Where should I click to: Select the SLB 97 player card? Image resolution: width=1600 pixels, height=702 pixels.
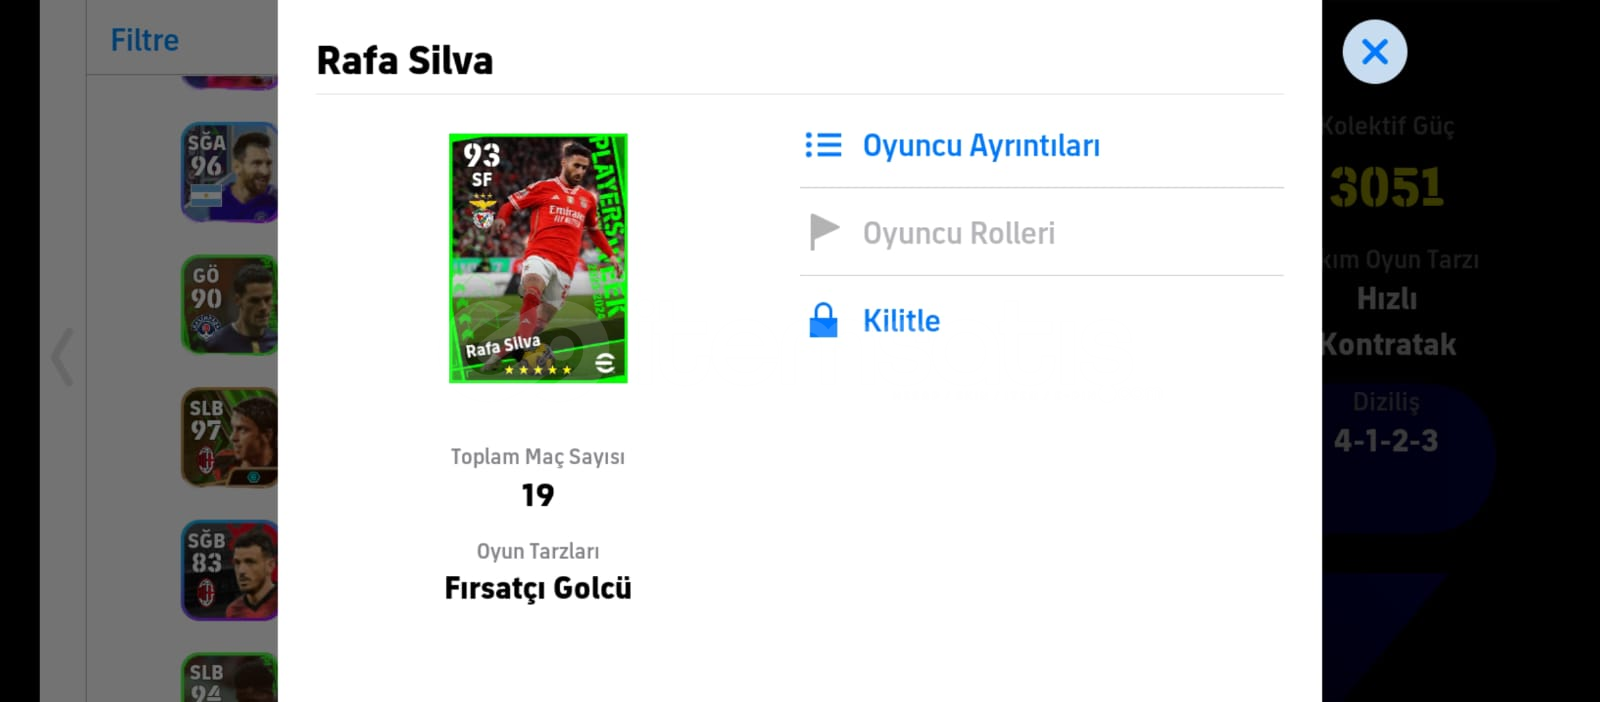point(229,437)
